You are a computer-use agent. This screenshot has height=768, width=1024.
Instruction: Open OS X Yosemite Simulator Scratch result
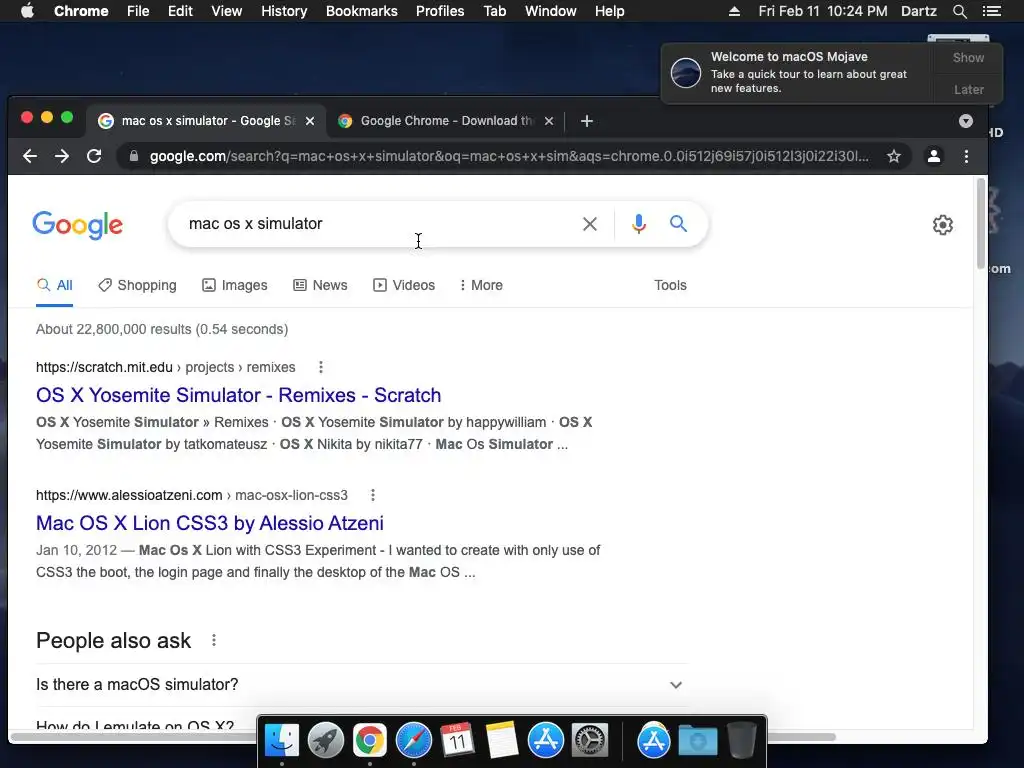pyautogui.click(x=238, y=395)
